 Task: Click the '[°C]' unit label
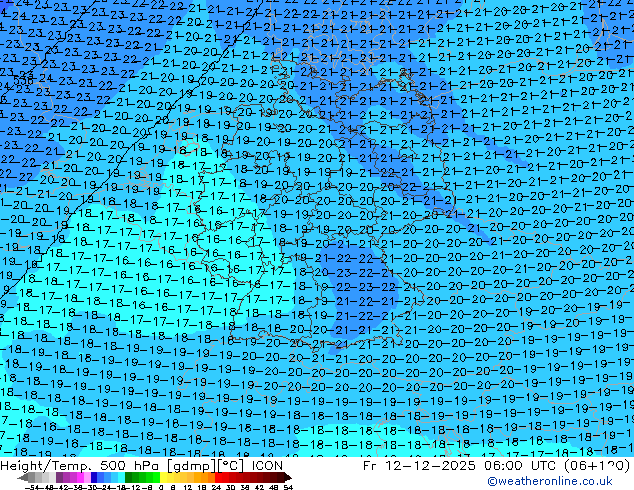coord(231,466)
